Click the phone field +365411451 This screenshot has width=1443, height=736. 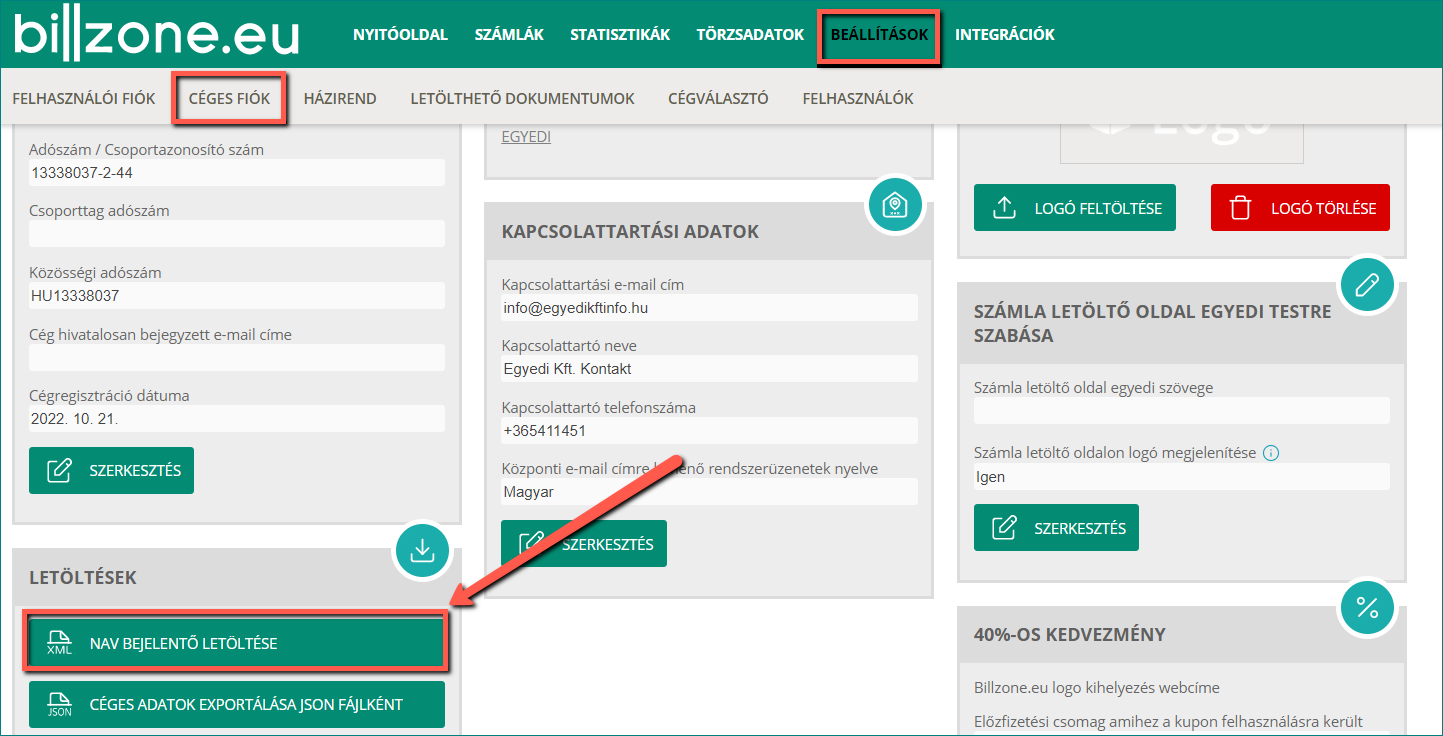pos(709,431)
